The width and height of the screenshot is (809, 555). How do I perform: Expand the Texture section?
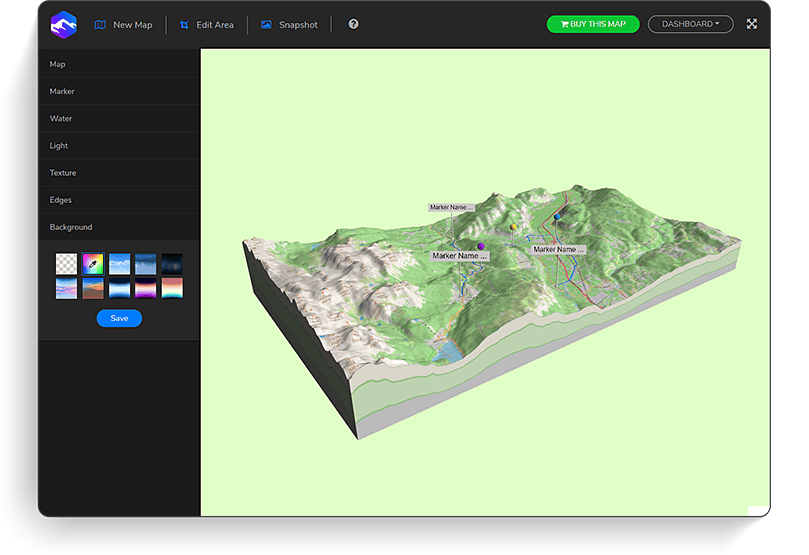pos(119,173)
